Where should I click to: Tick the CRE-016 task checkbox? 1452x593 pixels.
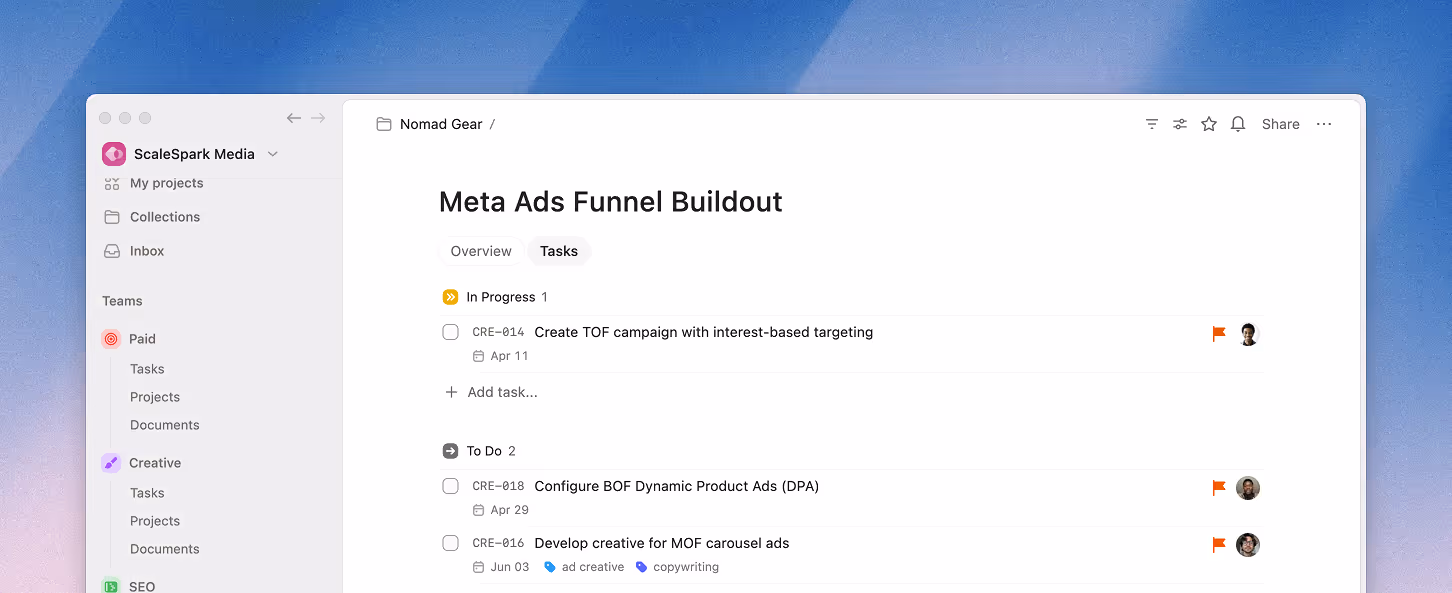pyautogui.click(x=451, y=543)
